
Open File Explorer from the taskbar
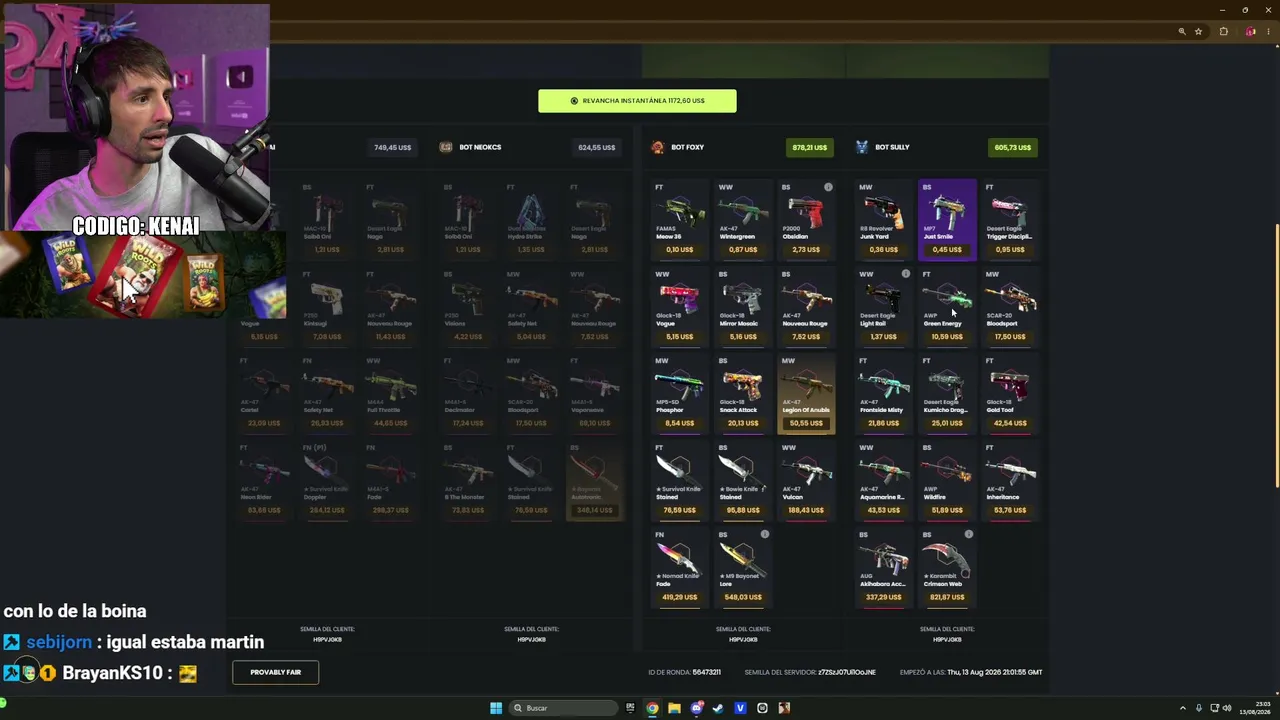(674, 708)
